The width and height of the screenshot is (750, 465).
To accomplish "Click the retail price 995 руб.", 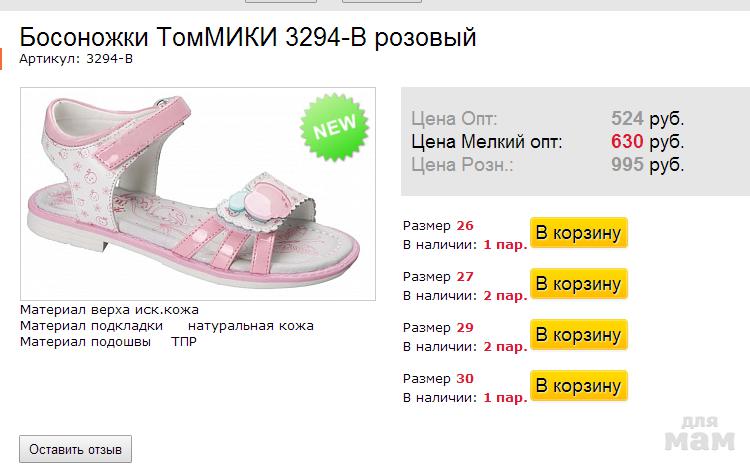I will (x=647, y=165).
